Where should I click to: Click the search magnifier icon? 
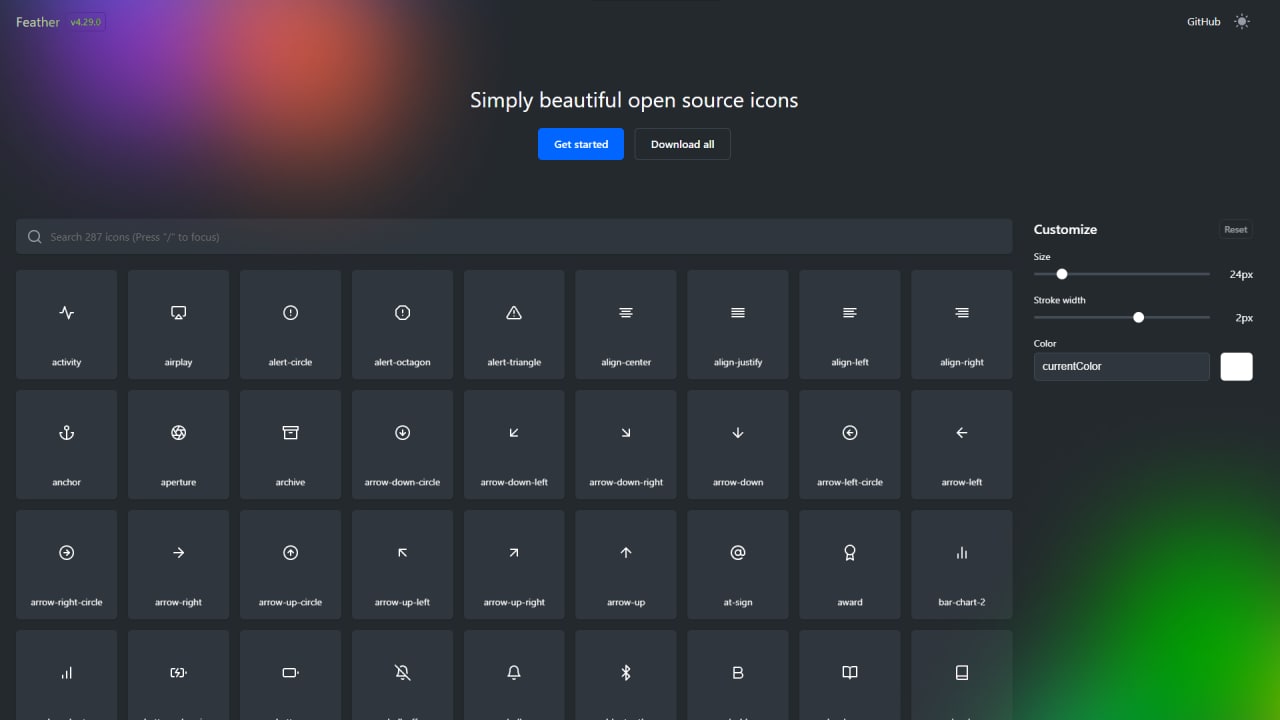point(35,237)
